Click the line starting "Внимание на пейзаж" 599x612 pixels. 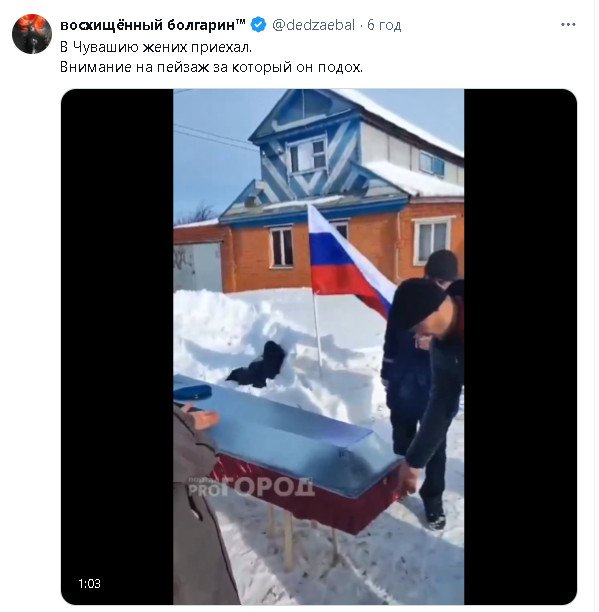(211, 67)
